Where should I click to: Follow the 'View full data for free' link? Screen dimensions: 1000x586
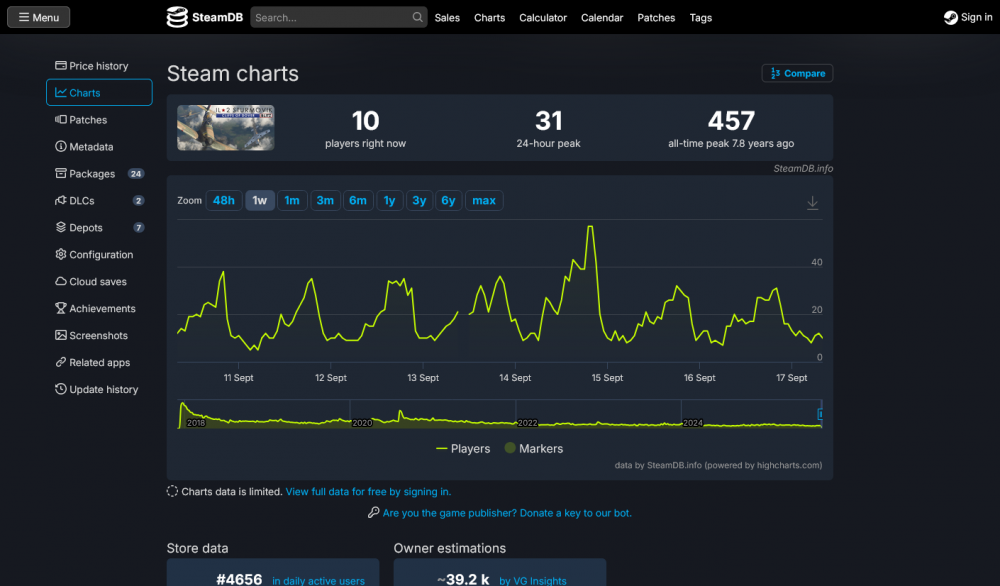[x=366, y=491]
